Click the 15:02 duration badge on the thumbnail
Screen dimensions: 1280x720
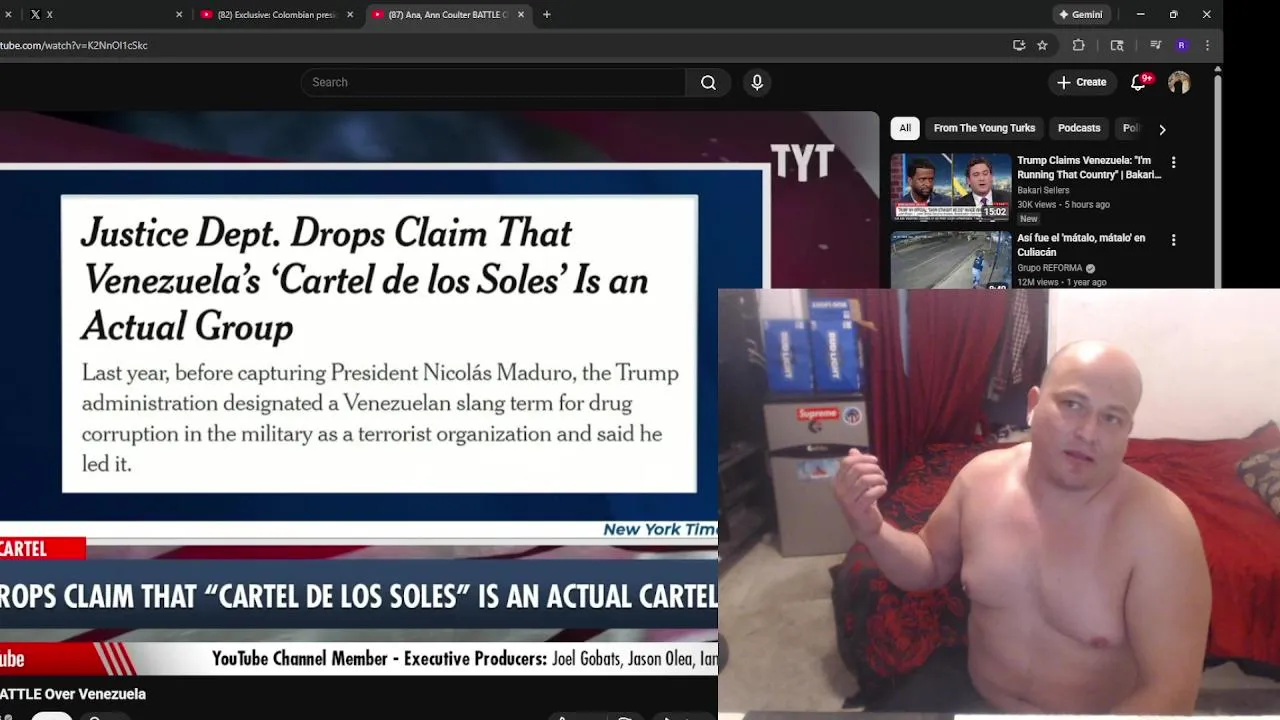(995, 212)
